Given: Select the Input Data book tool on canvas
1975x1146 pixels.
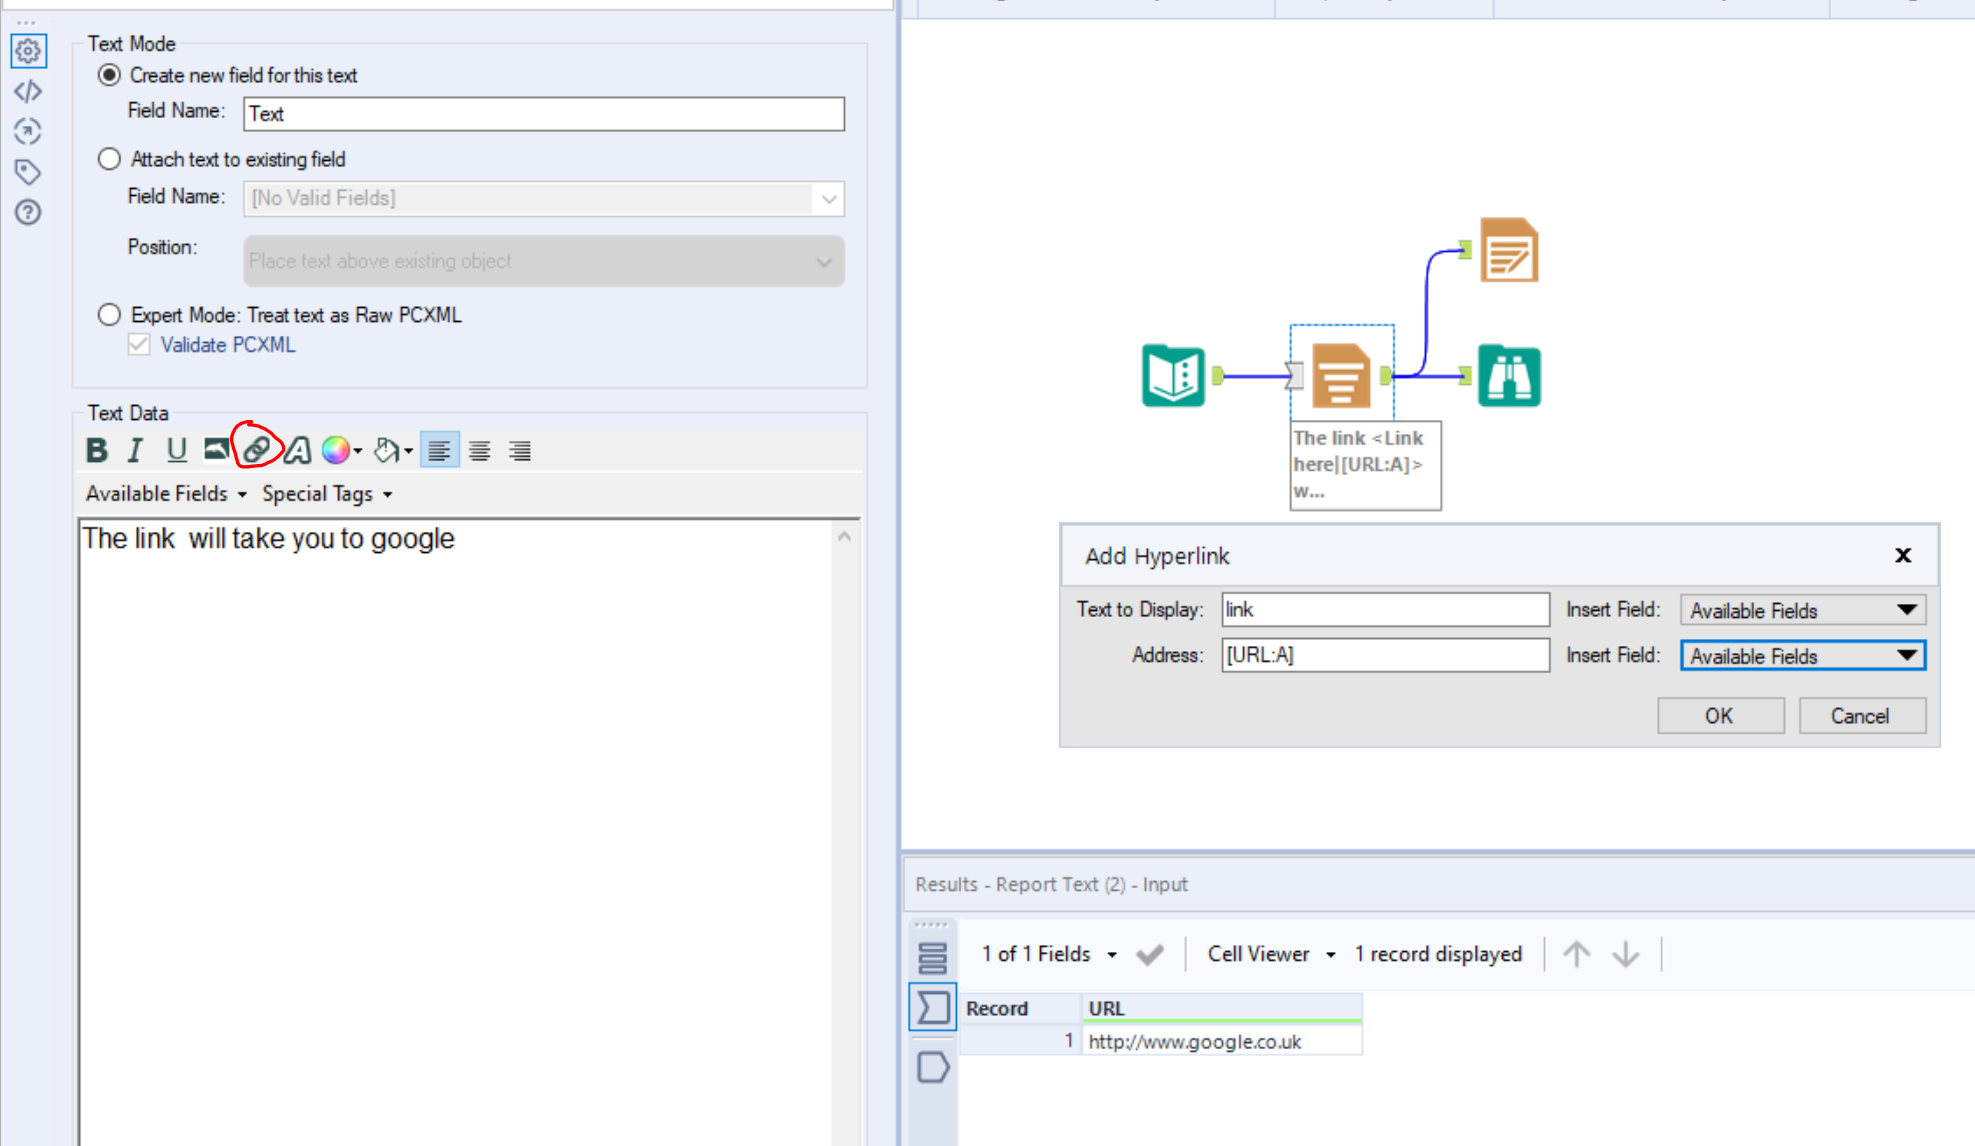Looking at the screenshot, I should (1171, 375).
